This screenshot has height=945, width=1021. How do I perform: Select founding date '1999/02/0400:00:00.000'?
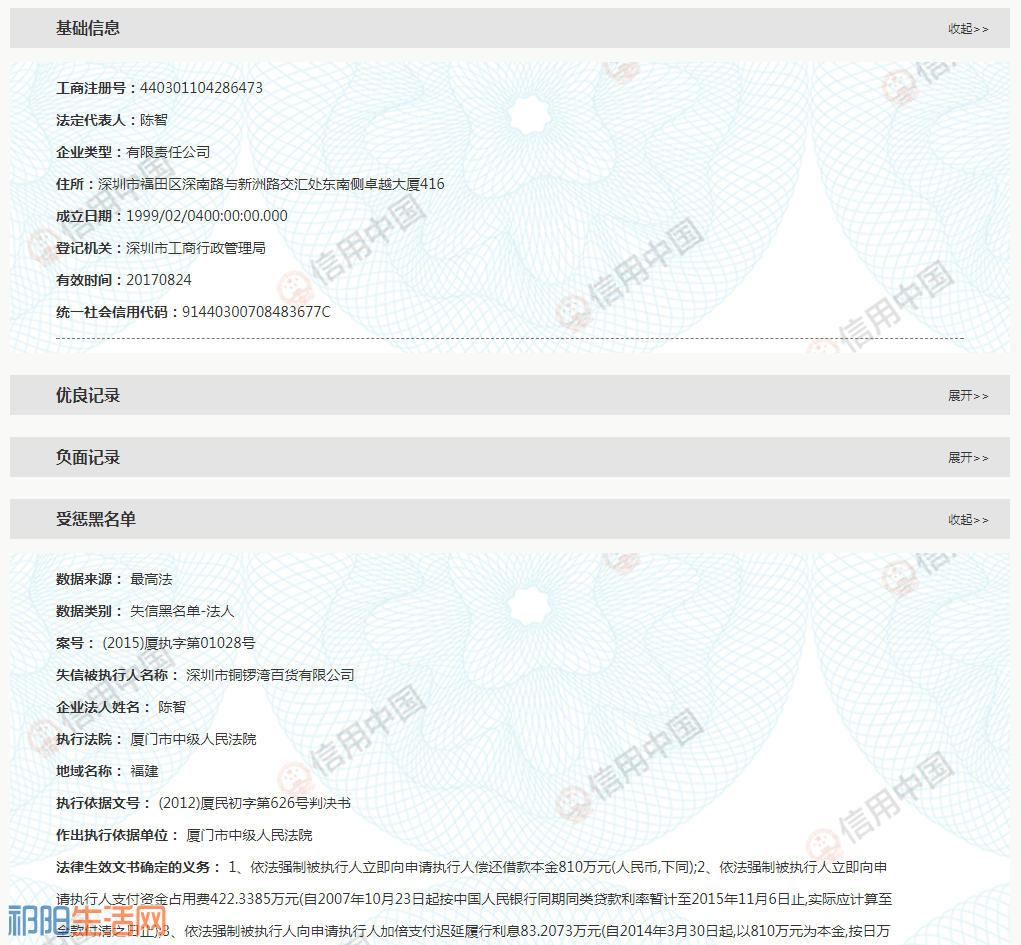click(206, 216)
